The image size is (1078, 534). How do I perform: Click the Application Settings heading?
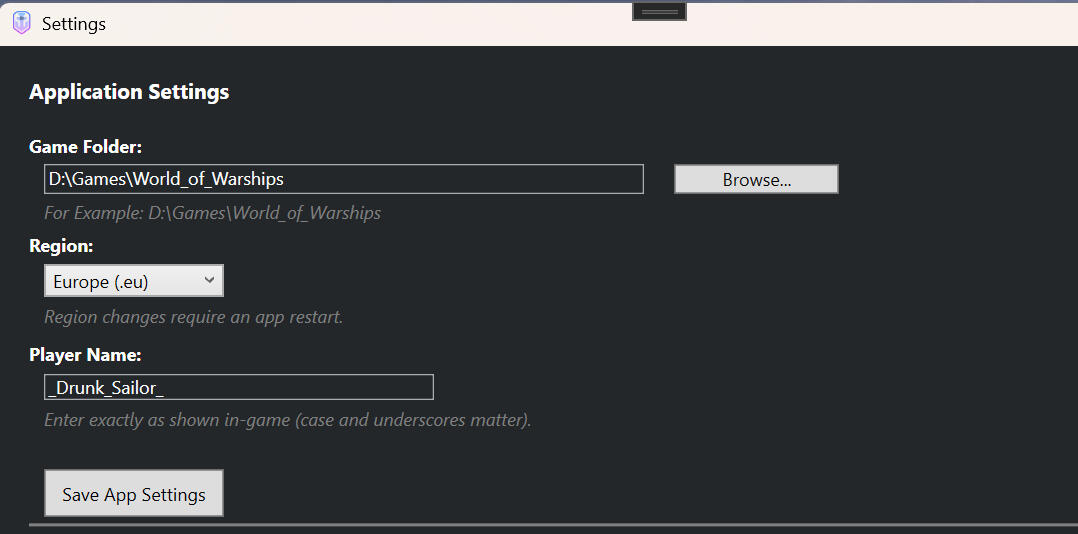tap(129, 92)
